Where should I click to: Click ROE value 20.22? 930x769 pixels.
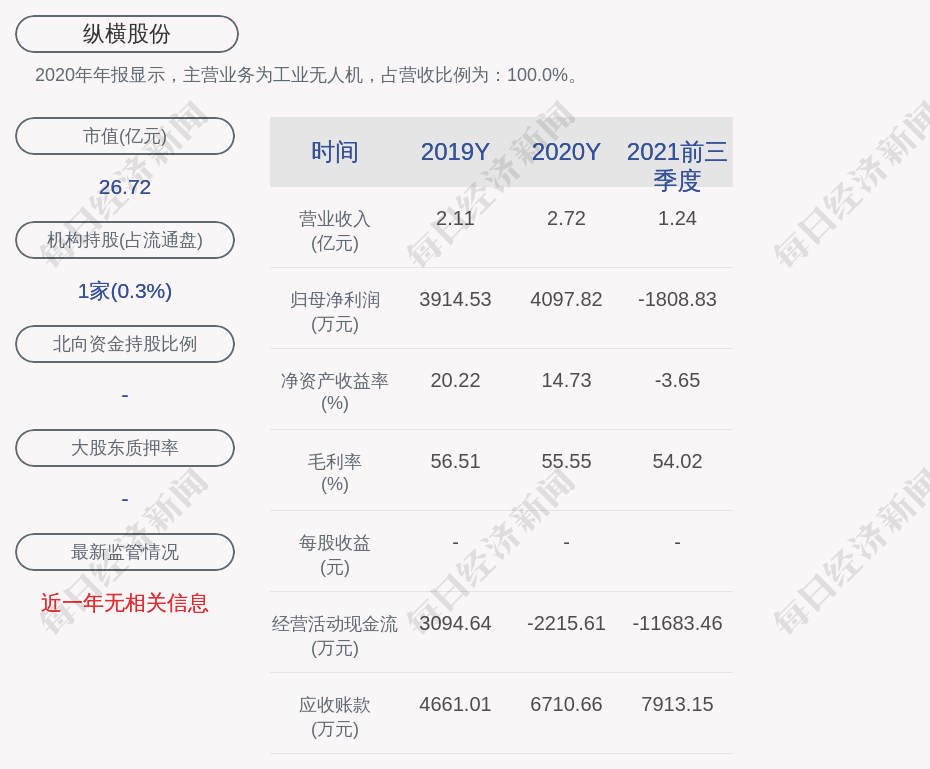coord(455,380)
